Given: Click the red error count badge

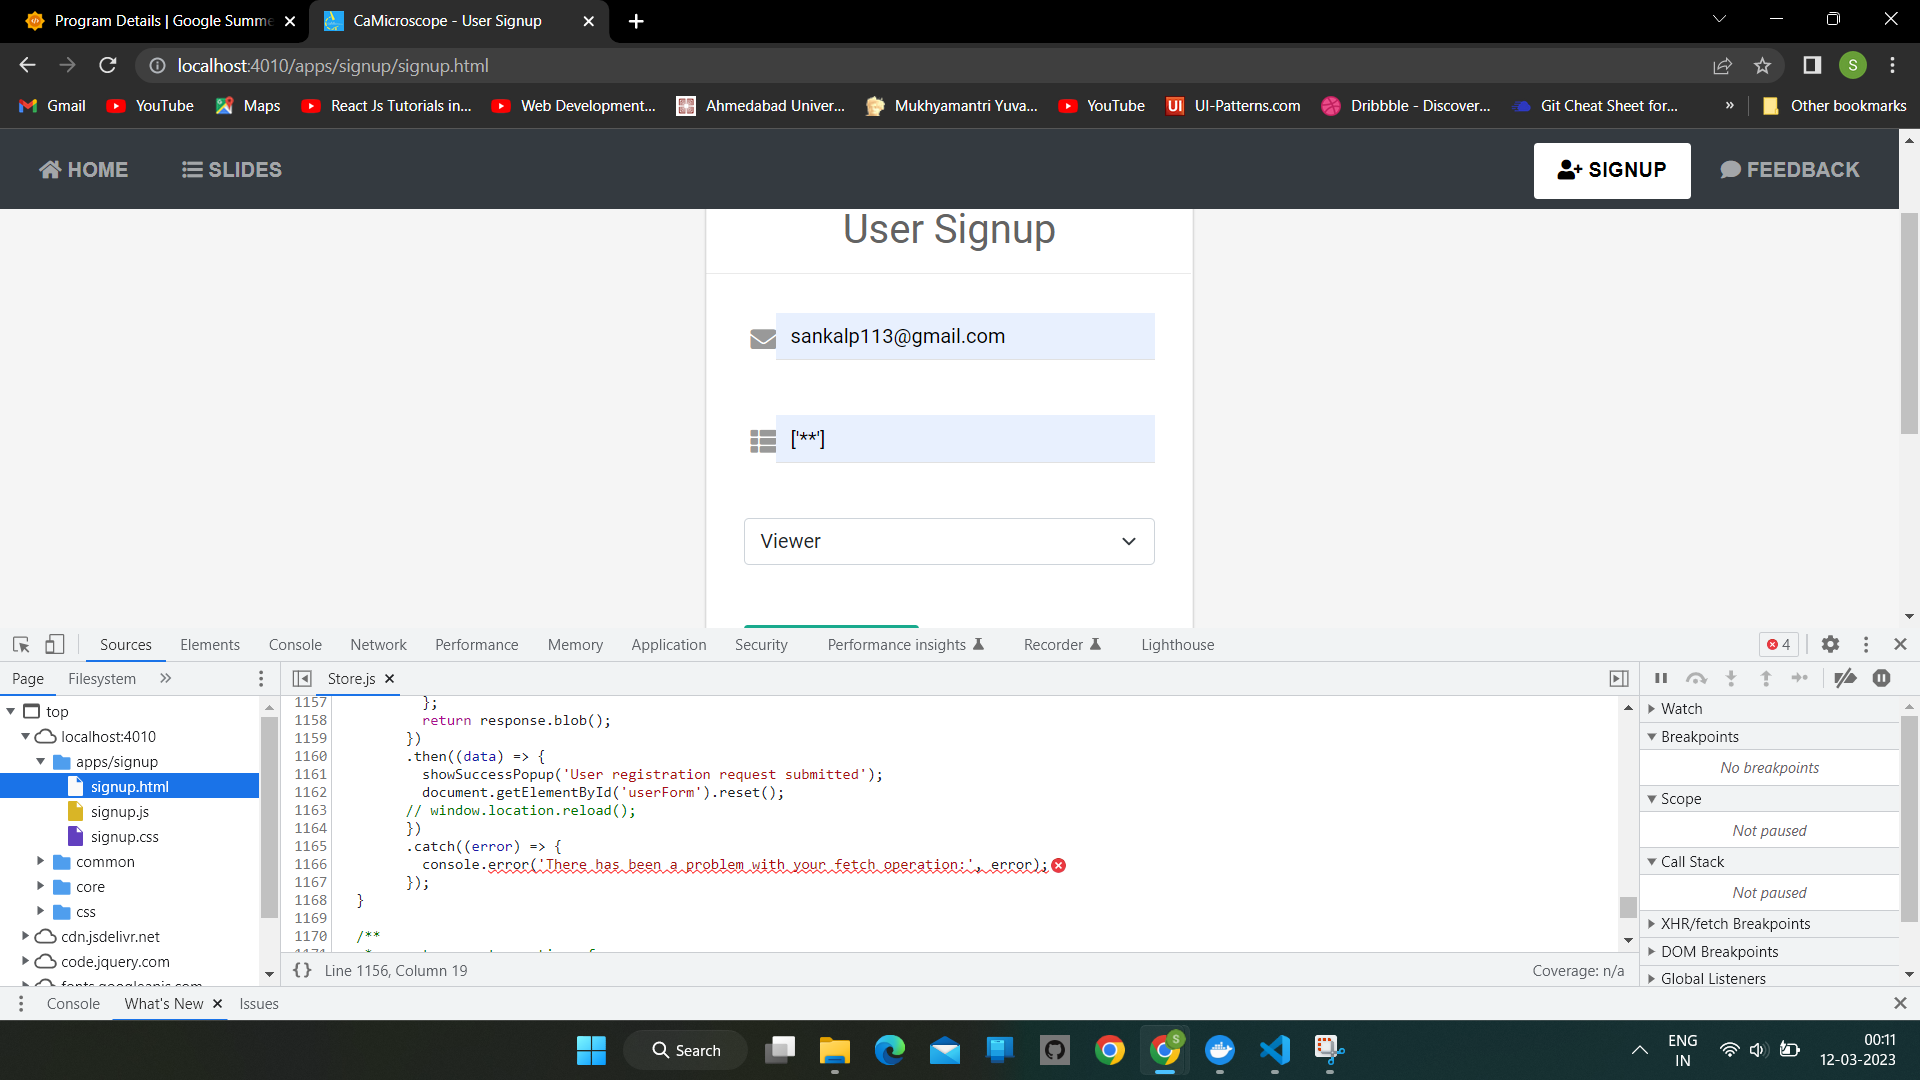Looking at the screenshot, I should [1779, 645].
